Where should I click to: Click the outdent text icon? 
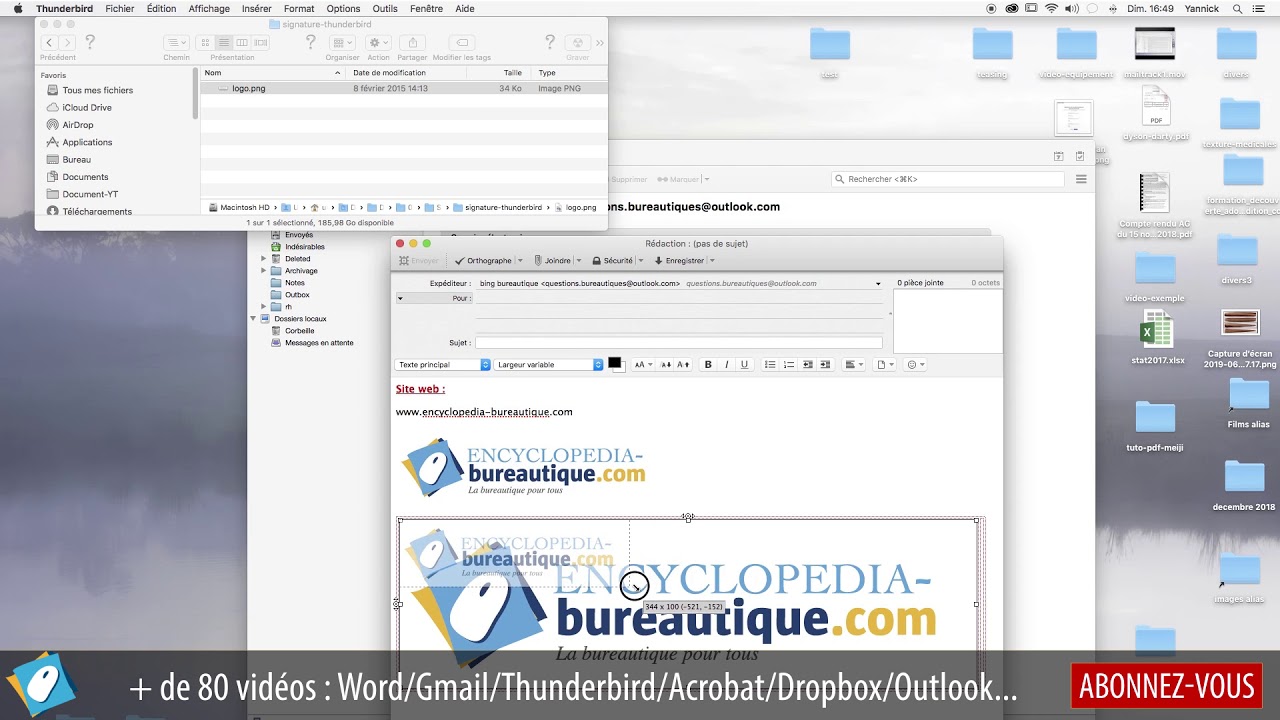(807, 365)
